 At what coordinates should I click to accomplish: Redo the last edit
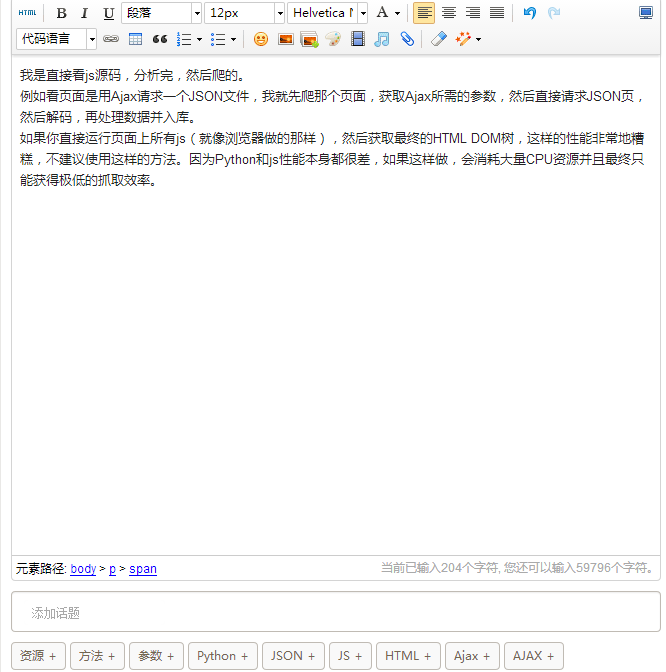(x=554, y=13)
